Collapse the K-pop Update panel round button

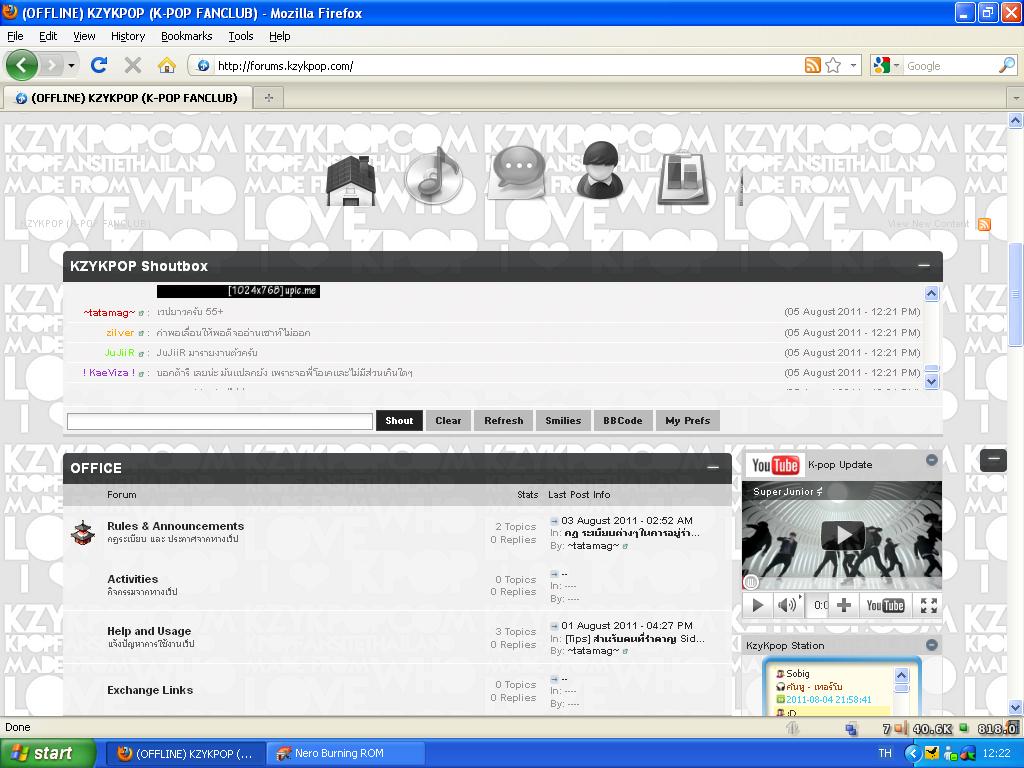click(932, 460)
